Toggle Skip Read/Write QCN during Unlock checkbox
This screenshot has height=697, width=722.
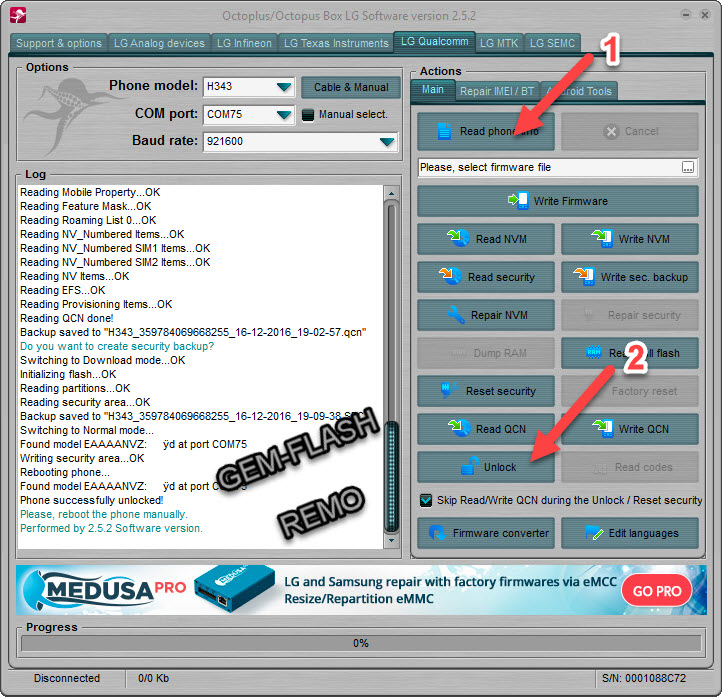pyautogui.click(x=426, y=500)
